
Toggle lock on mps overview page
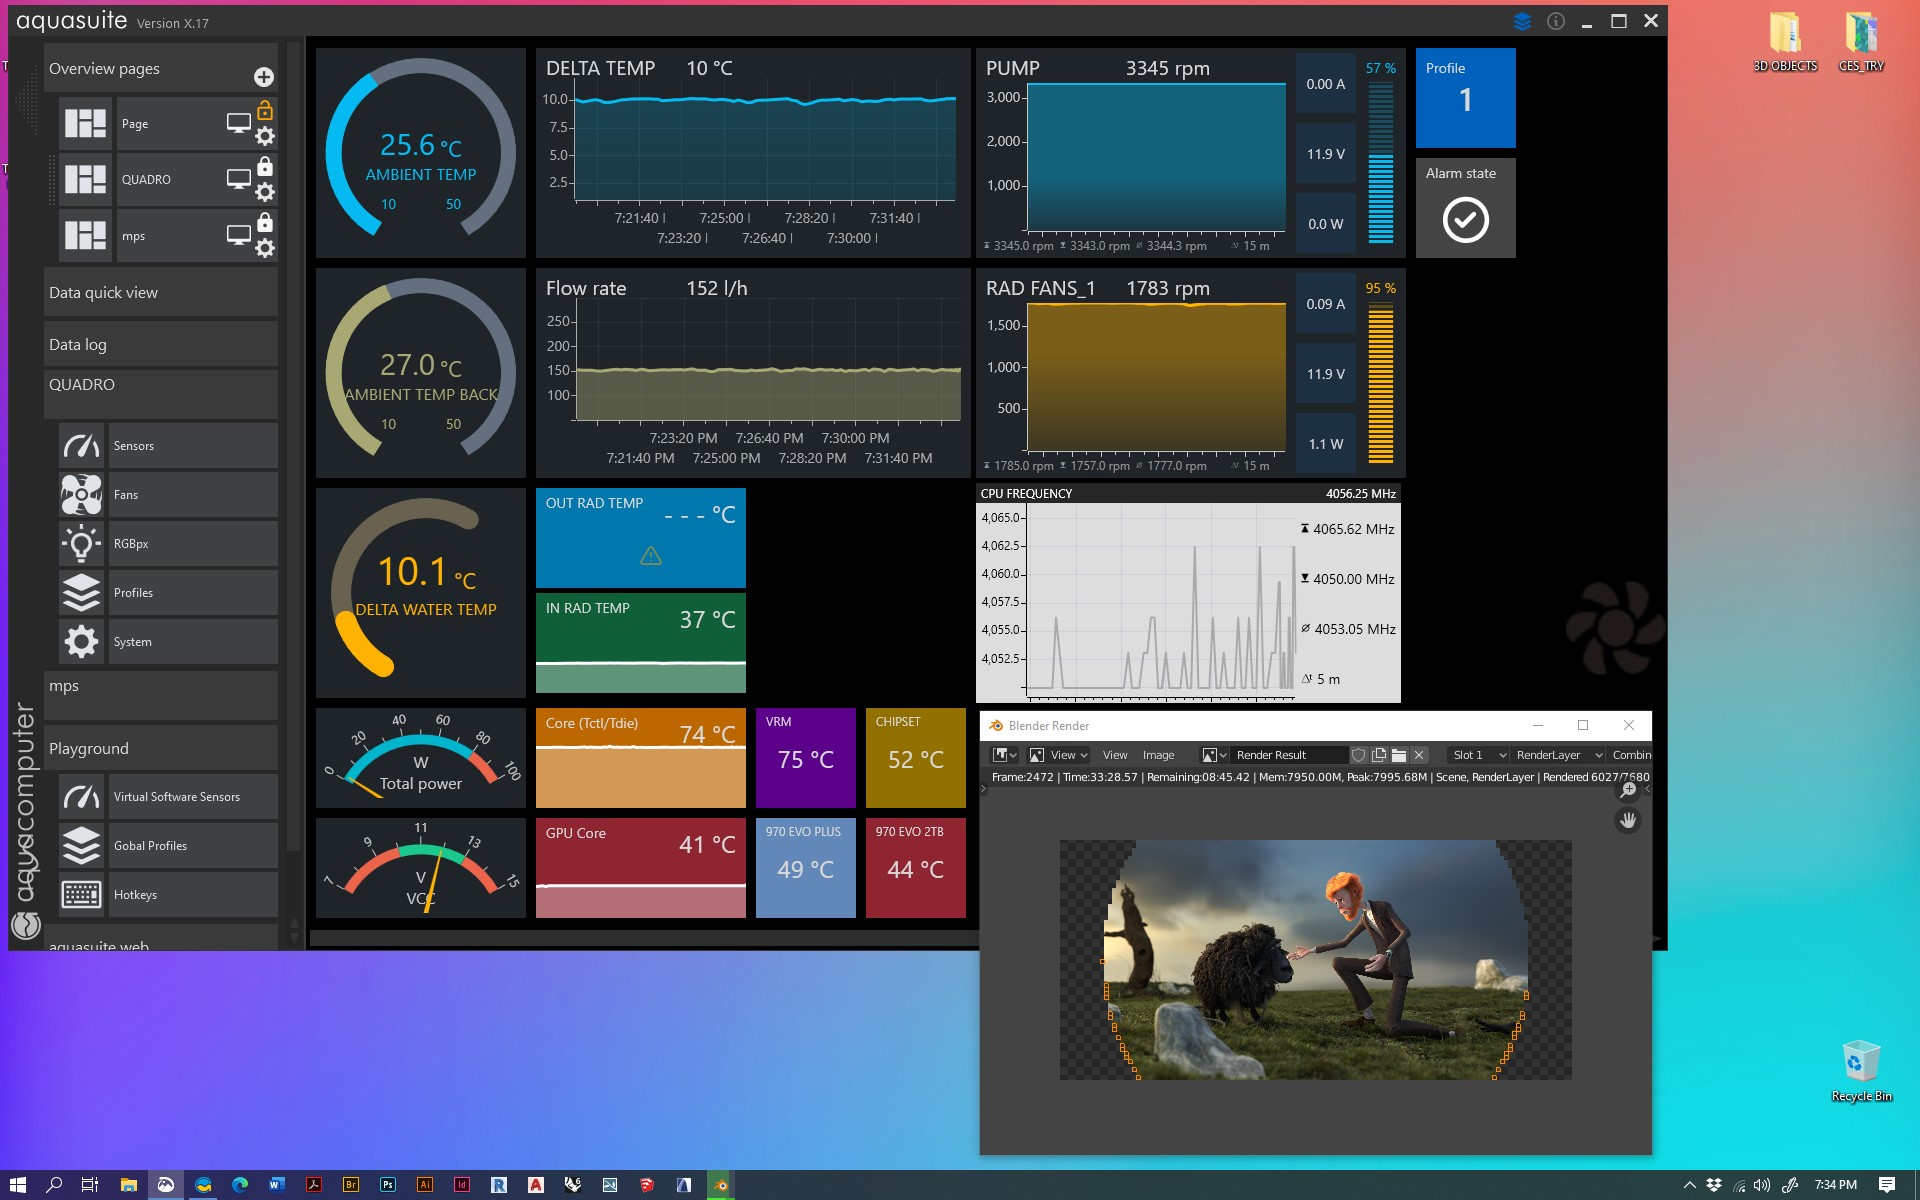tap(265, 221)
